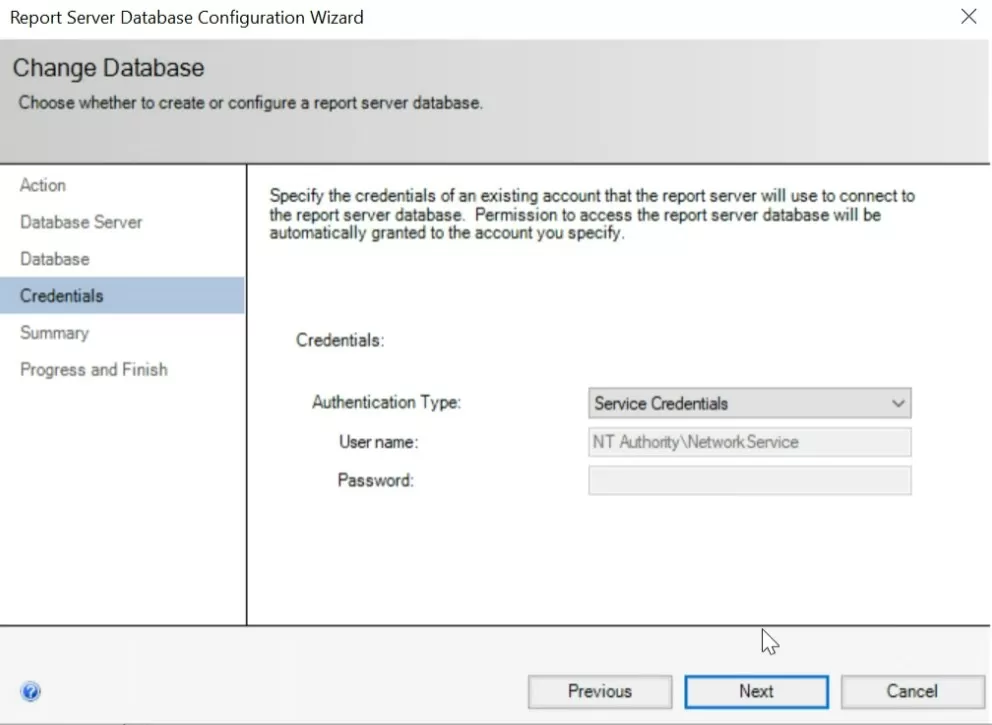Screen dimensions: 992x725
Task: Go to the Database Server step
Action: click(80, 222)
